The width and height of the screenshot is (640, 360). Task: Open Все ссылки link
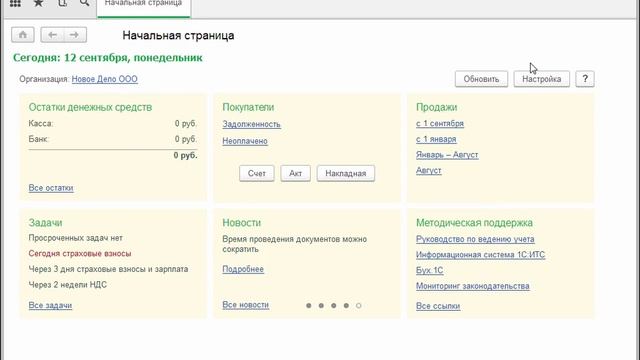(438, 306)
